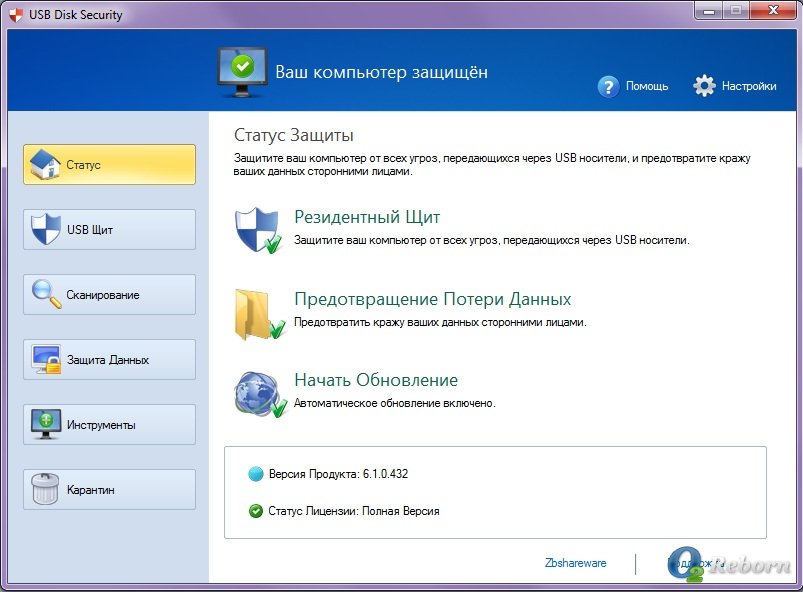
Task: Open the Статус tab in sidebar
Action: click(109, 164)
